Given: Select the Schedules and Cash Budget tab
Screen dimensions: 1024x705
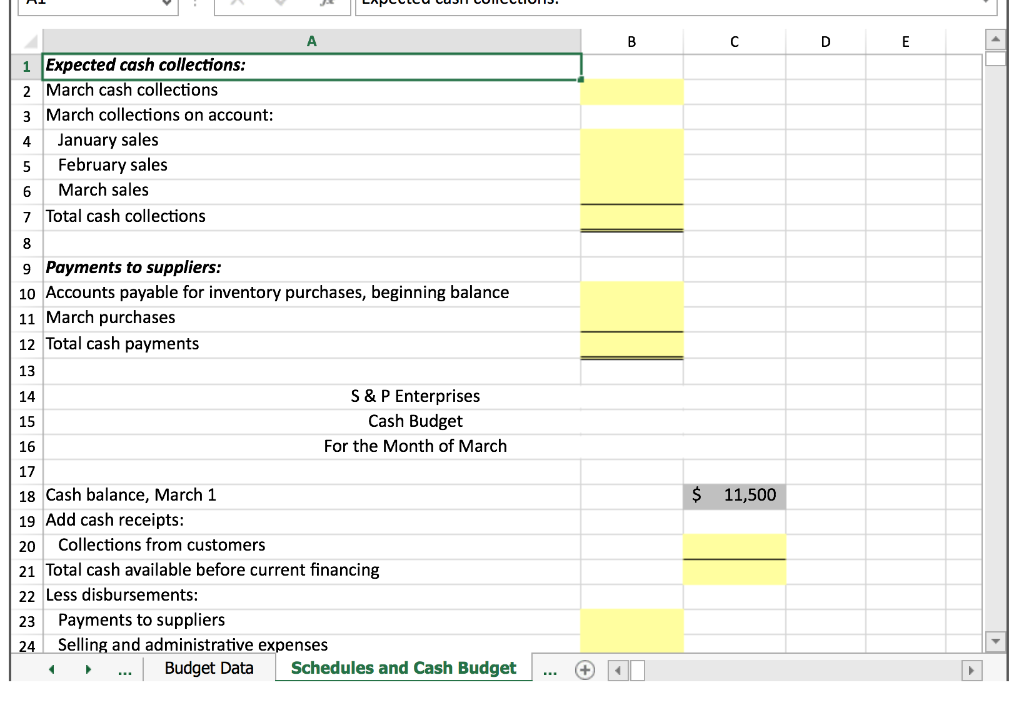Looking at the screenshot, I should (403, 667).
